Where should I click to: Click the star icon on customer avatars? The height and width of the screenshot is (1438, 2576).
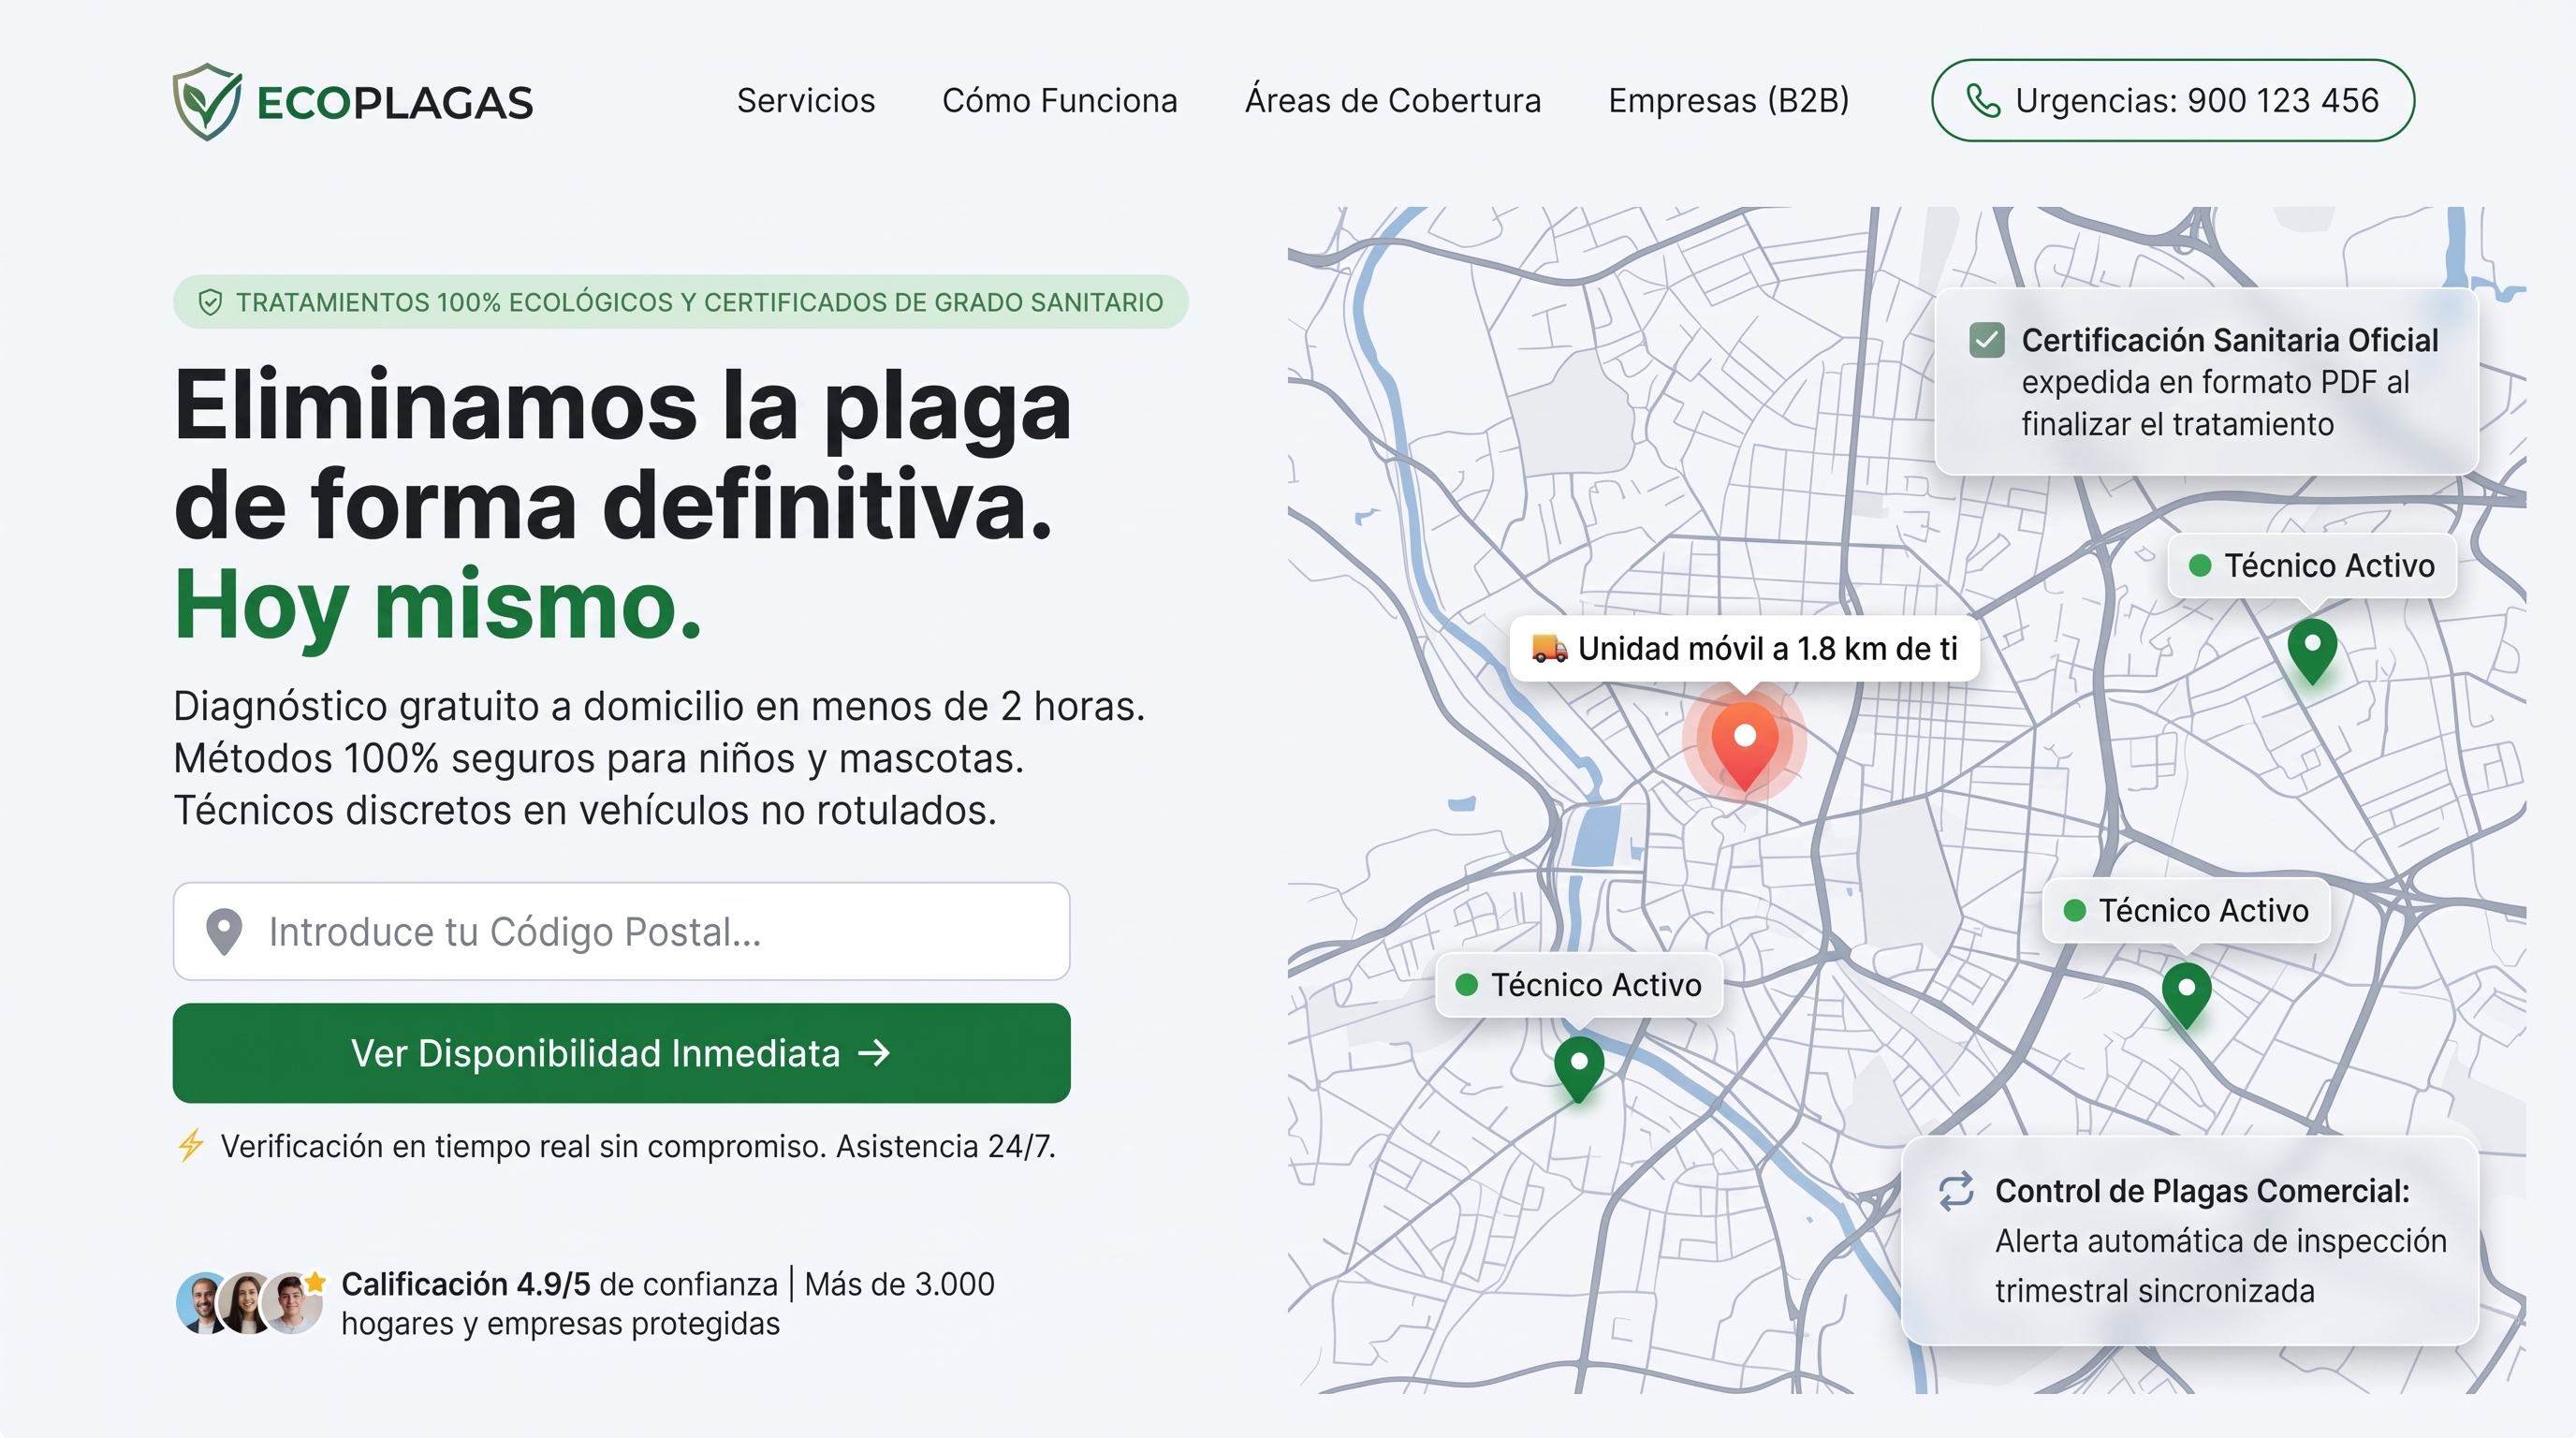pos(315,1281)
